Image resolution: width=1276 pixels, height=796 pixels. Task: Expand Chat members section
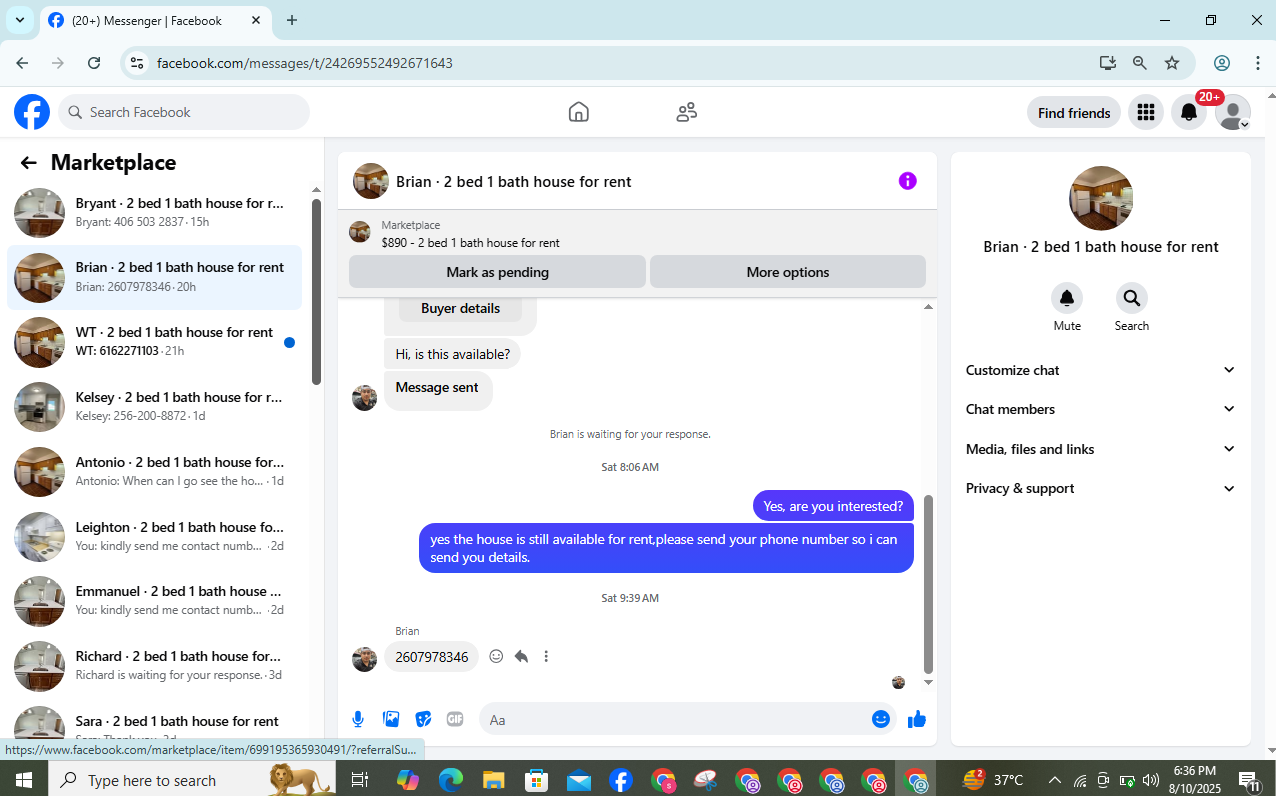(1100, 409)
